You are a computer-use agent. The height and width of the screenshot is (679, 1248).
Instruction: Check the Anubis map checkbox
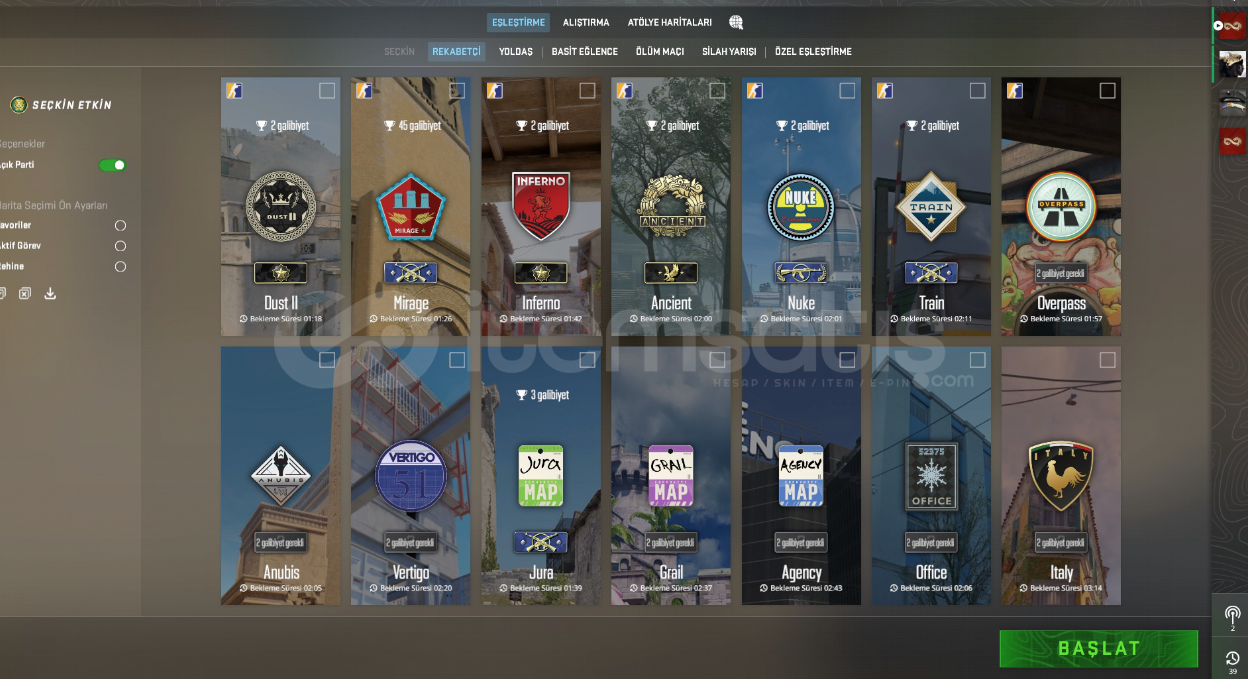coord(327,360)
